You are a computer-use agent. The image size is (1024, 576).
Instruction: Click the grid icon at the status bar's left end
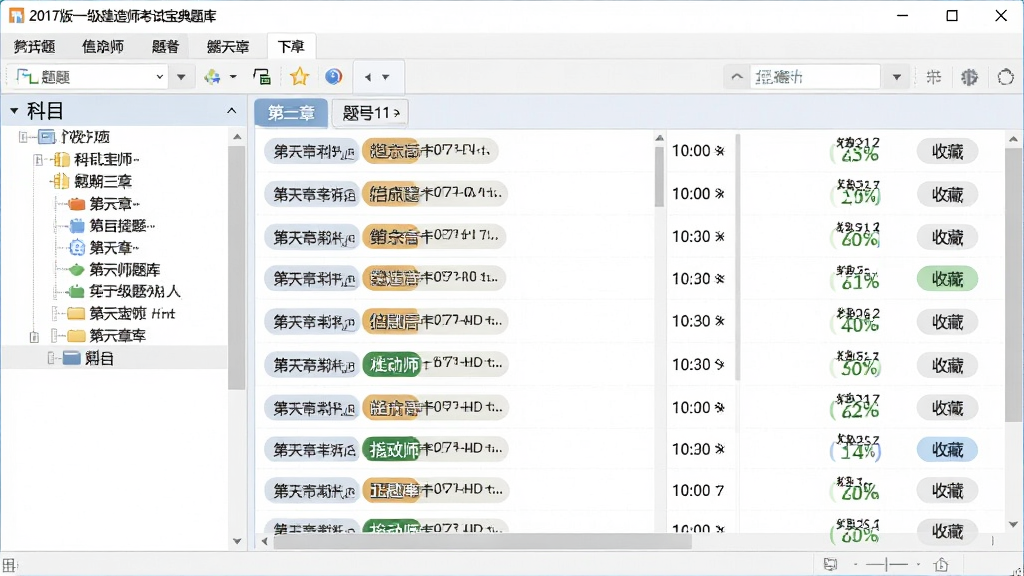[x=9, y=565]
